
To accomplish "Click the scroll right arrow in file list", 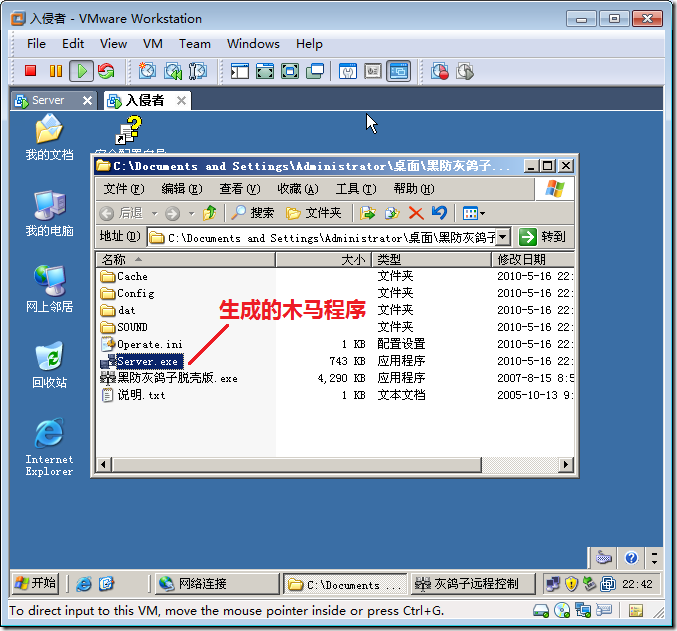I will click(566, 465).
